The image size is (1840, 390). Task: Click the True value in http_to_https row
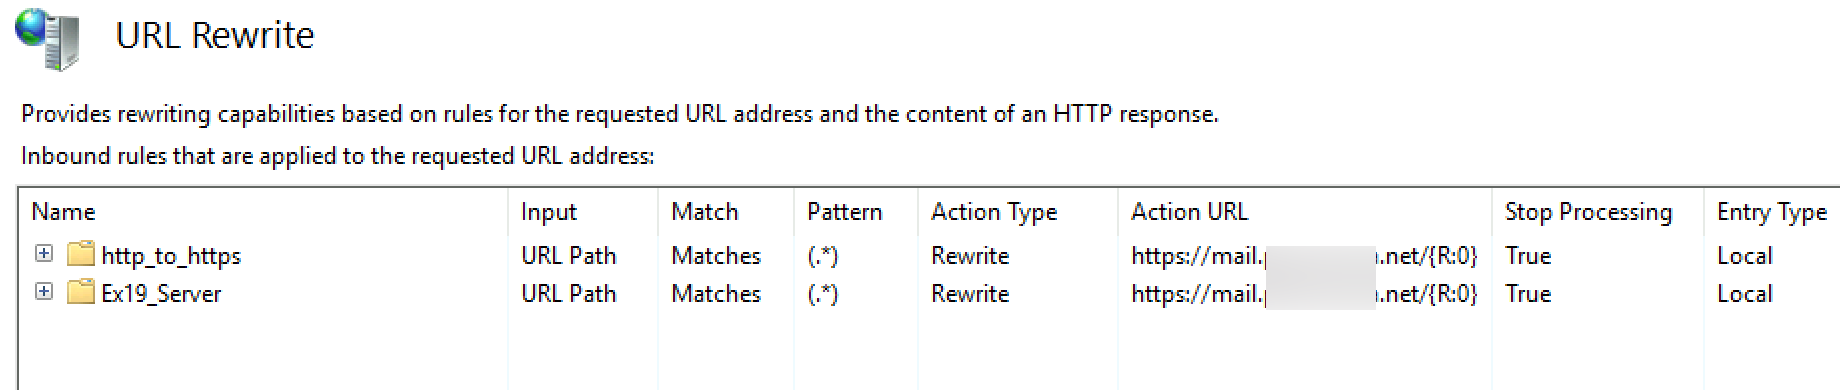pyautogui.click(x=1528, y=256)
